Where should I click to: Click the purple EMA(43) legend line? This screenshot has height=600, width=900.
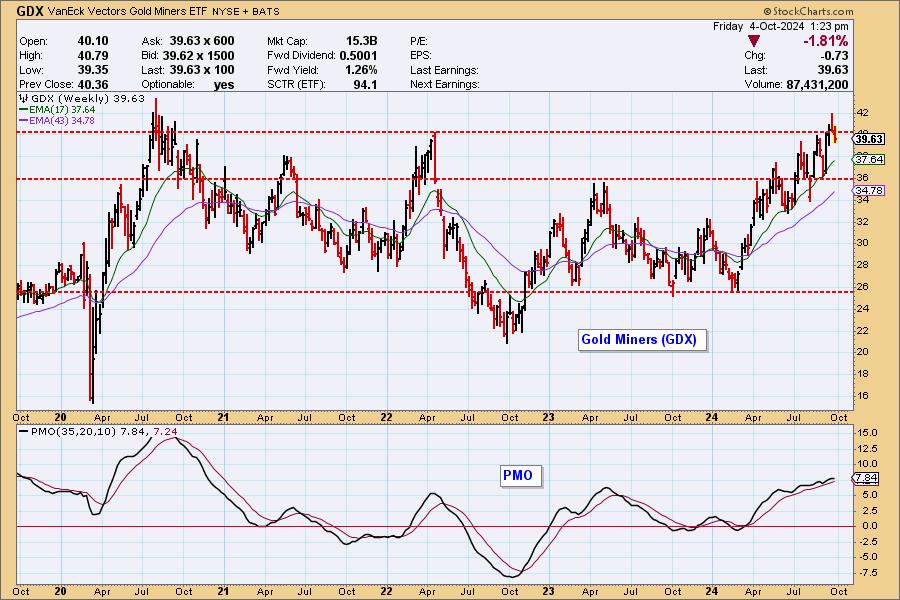(24, 121)
